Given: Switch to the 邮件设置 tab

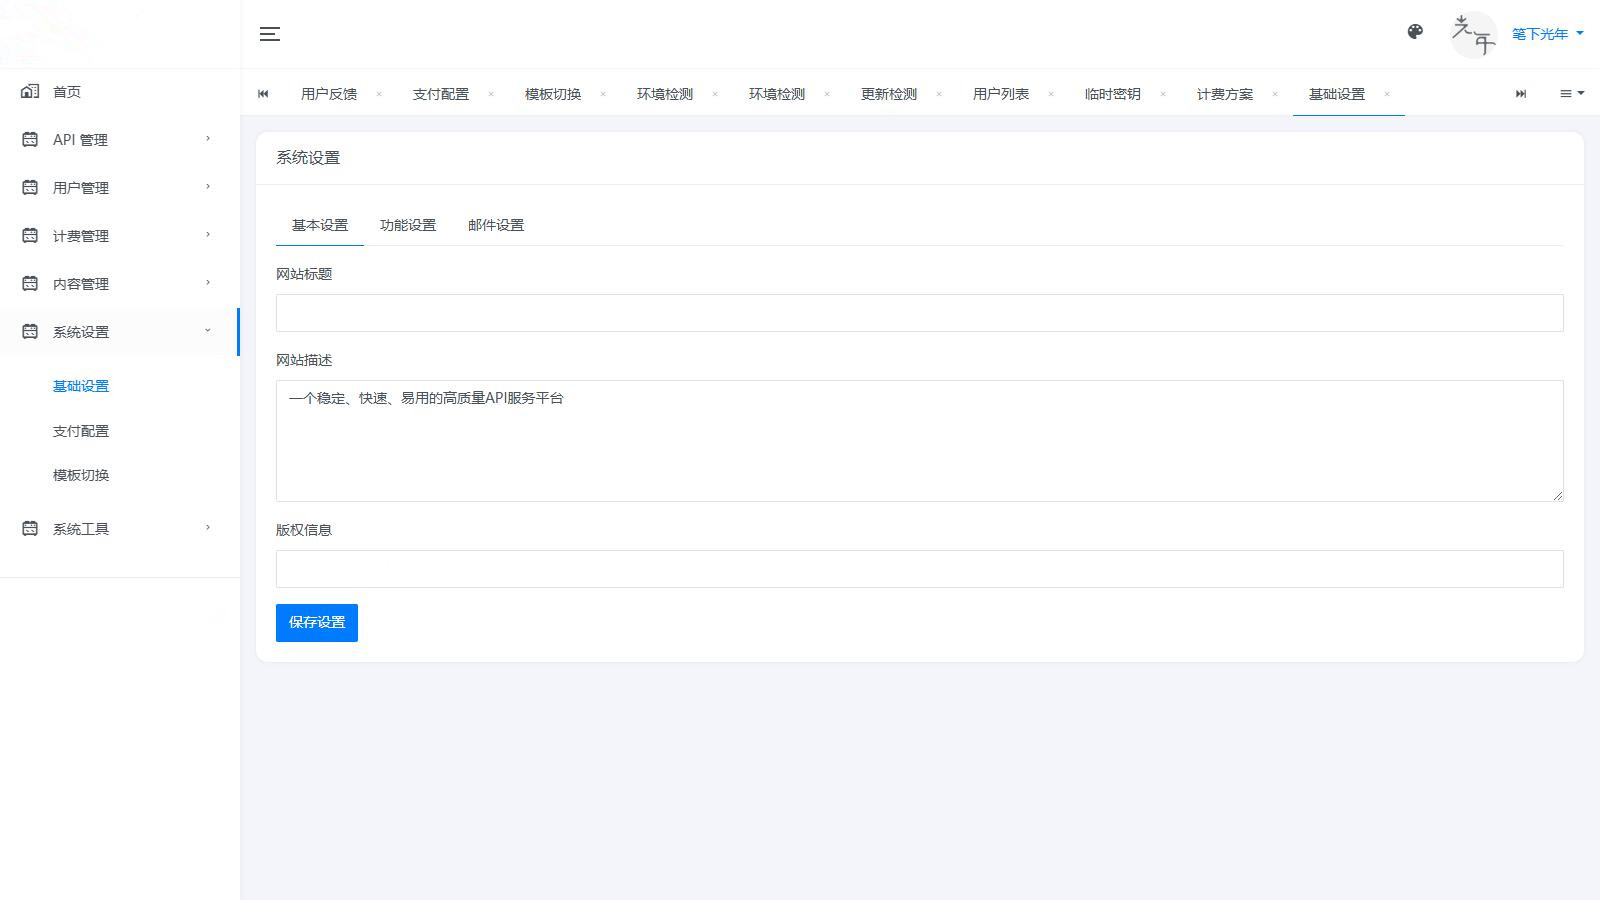Looking at the screenshot, I should (496, 225).
